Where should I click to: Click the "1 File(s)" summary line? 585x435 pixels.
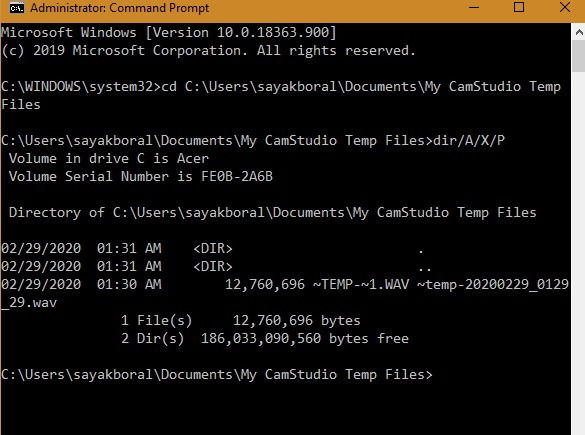click(241, 320)
